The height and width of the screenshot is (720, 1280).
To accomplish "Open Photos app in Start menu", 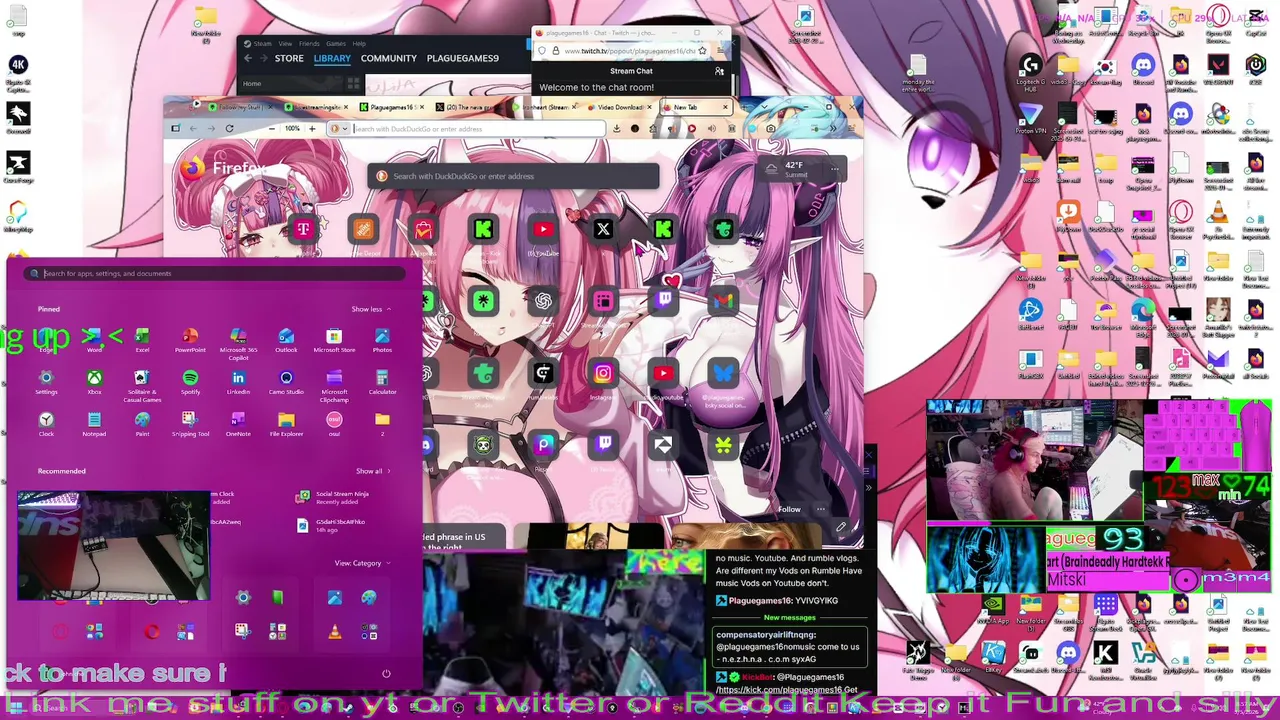I will [x=382, y=339].
